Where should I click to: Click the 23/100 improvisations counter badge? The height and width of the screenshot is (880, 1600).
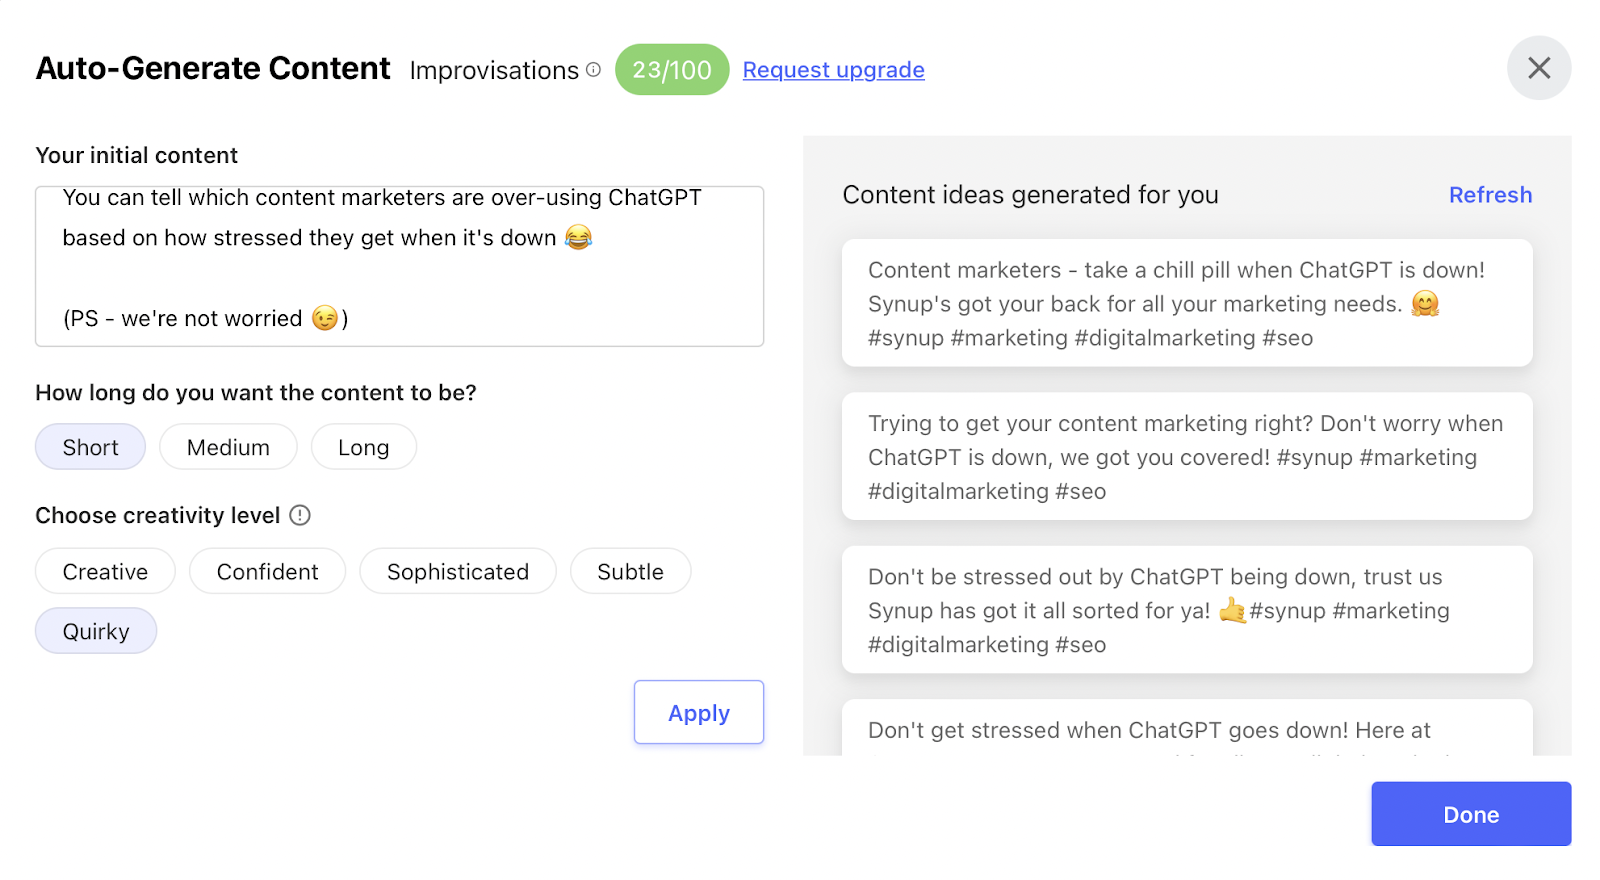672,70
